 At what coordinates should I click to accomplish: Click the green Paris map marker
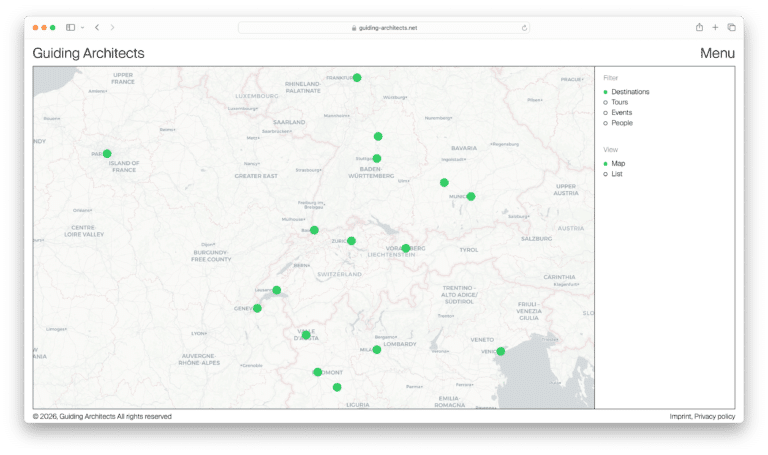pos(107,154)
